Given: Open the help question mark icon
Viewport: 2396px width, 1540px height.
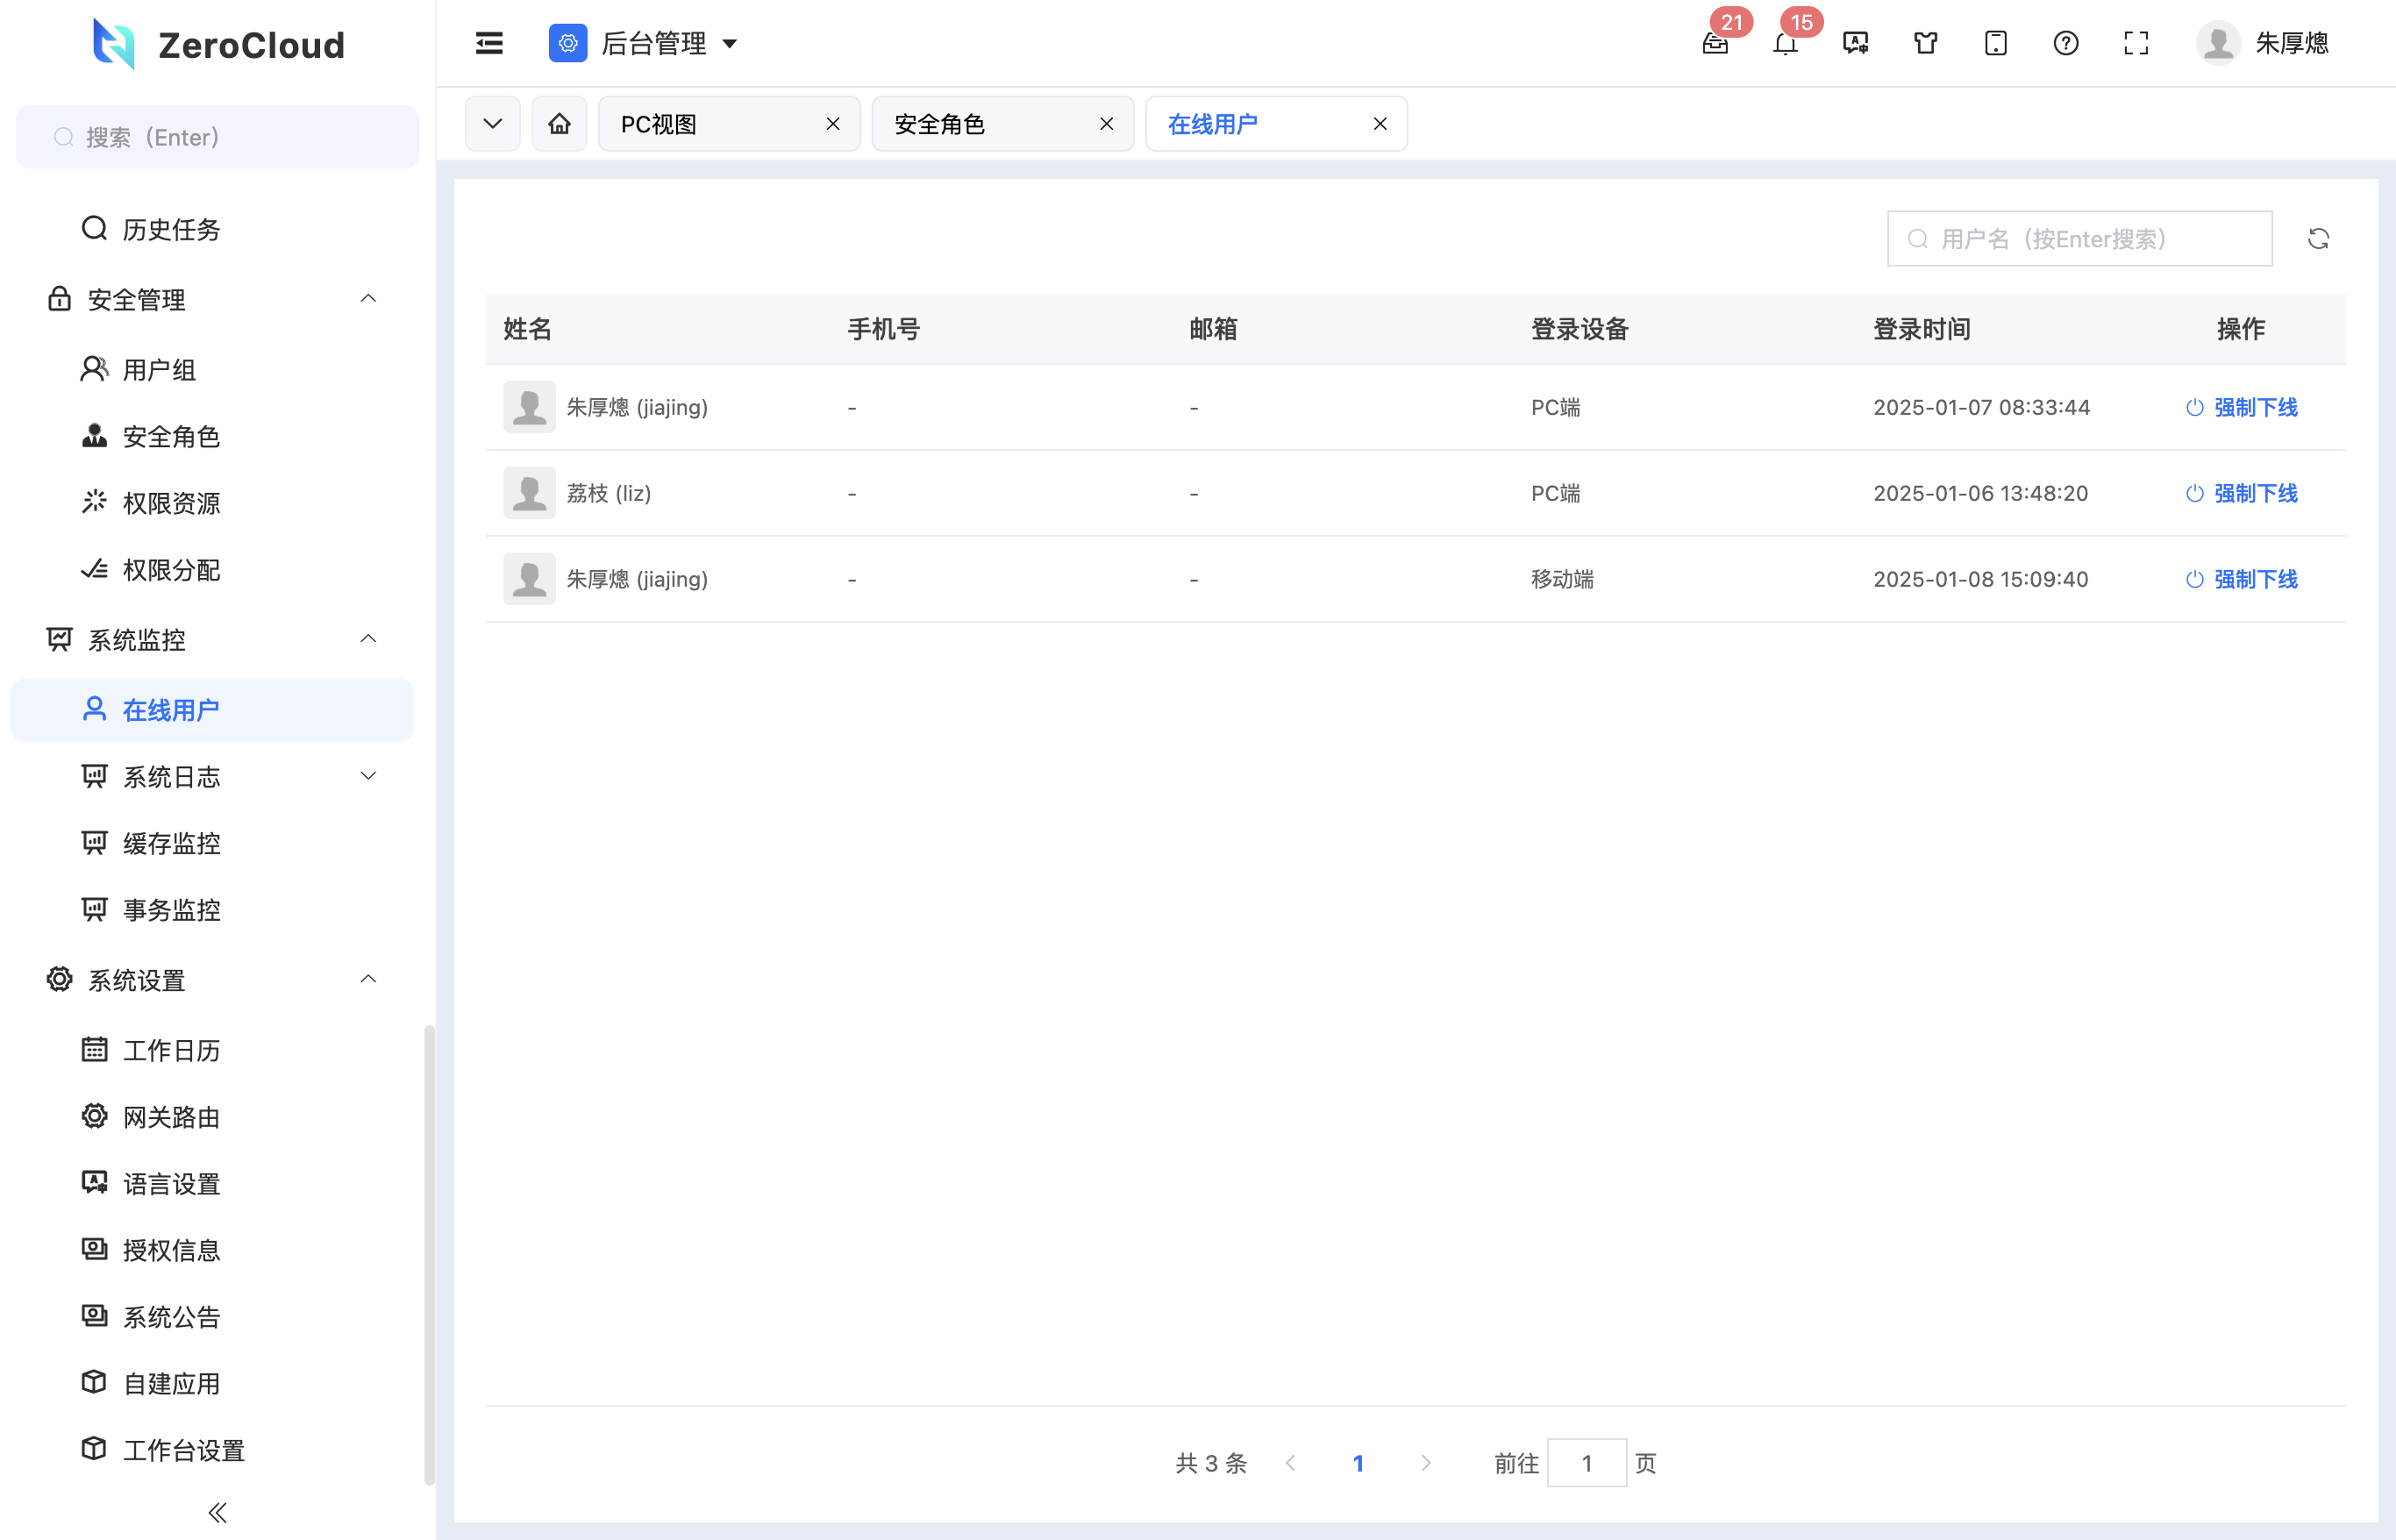Looking at the screenshot, I should tap(2065, 43).
